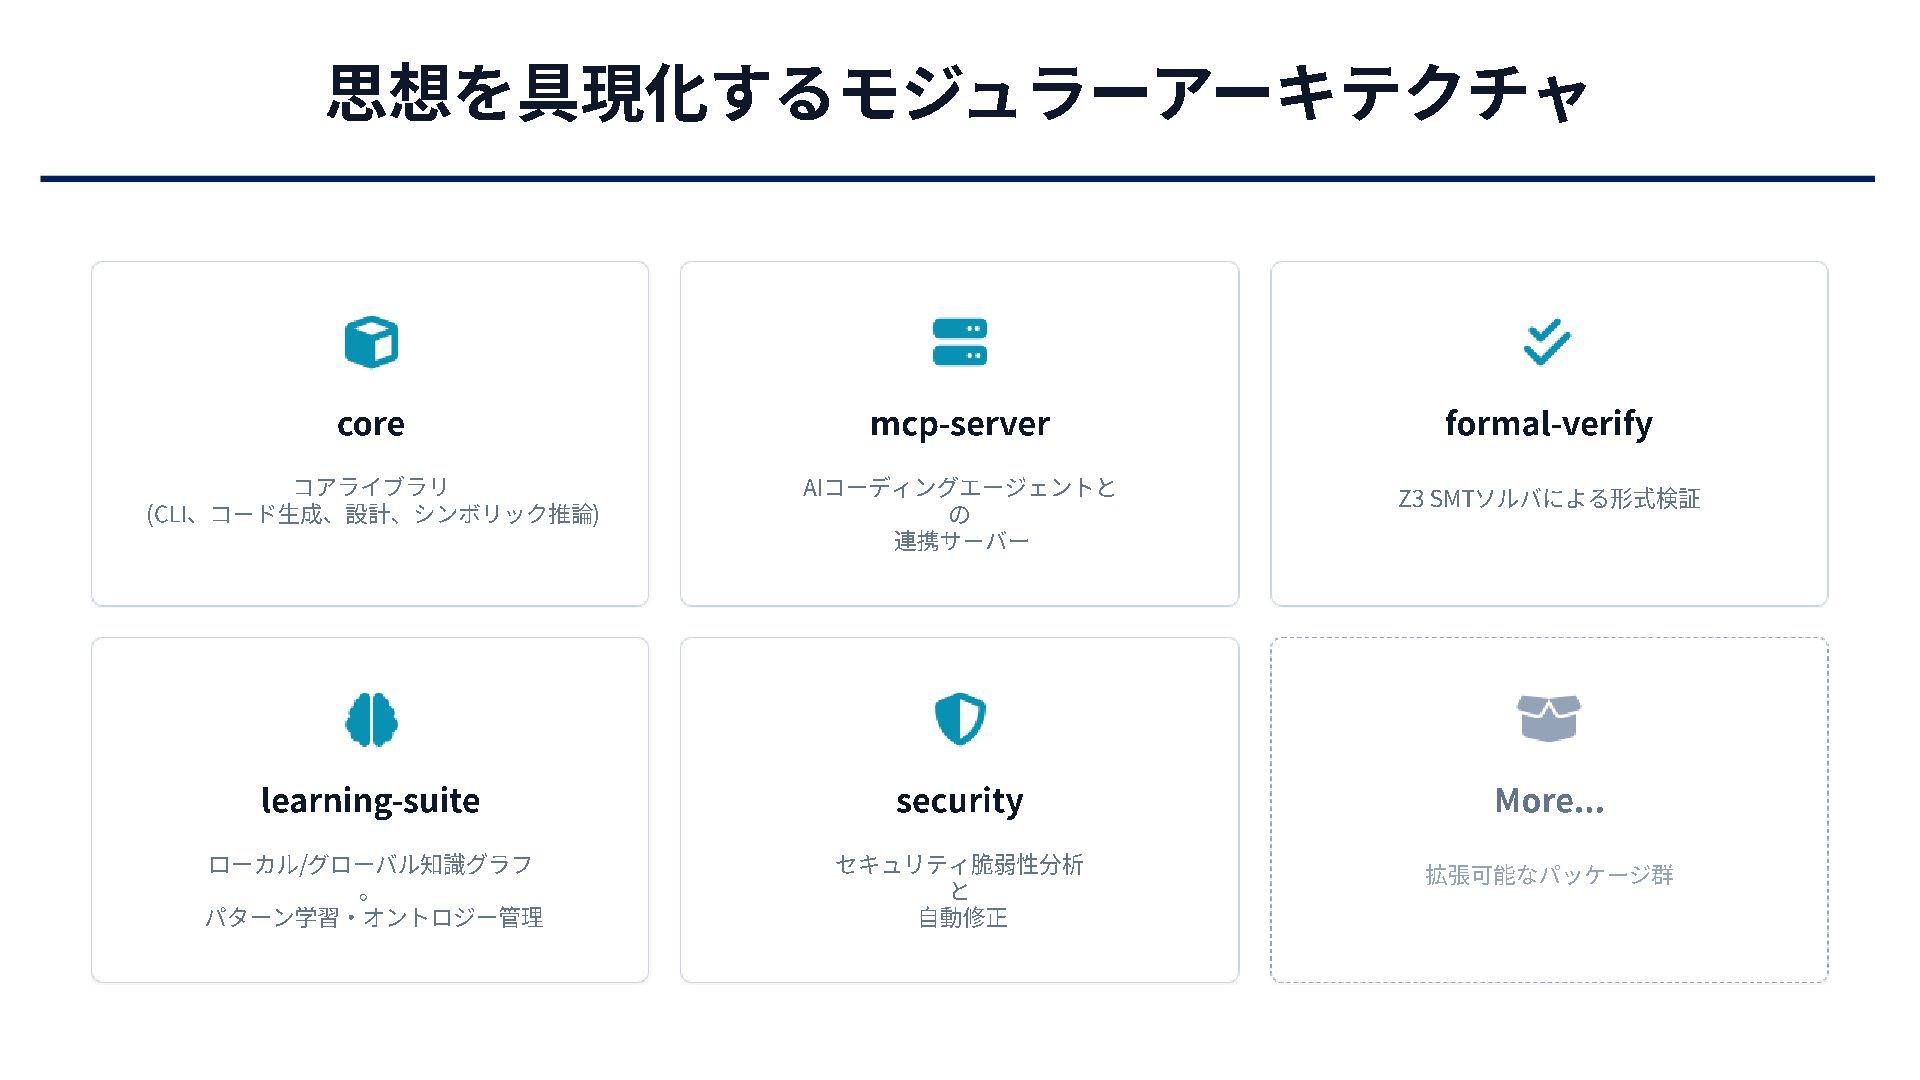Click the 拡張可能なパッケージ群 description
Viewport: 1920px width, 1080px height.
1549,875
